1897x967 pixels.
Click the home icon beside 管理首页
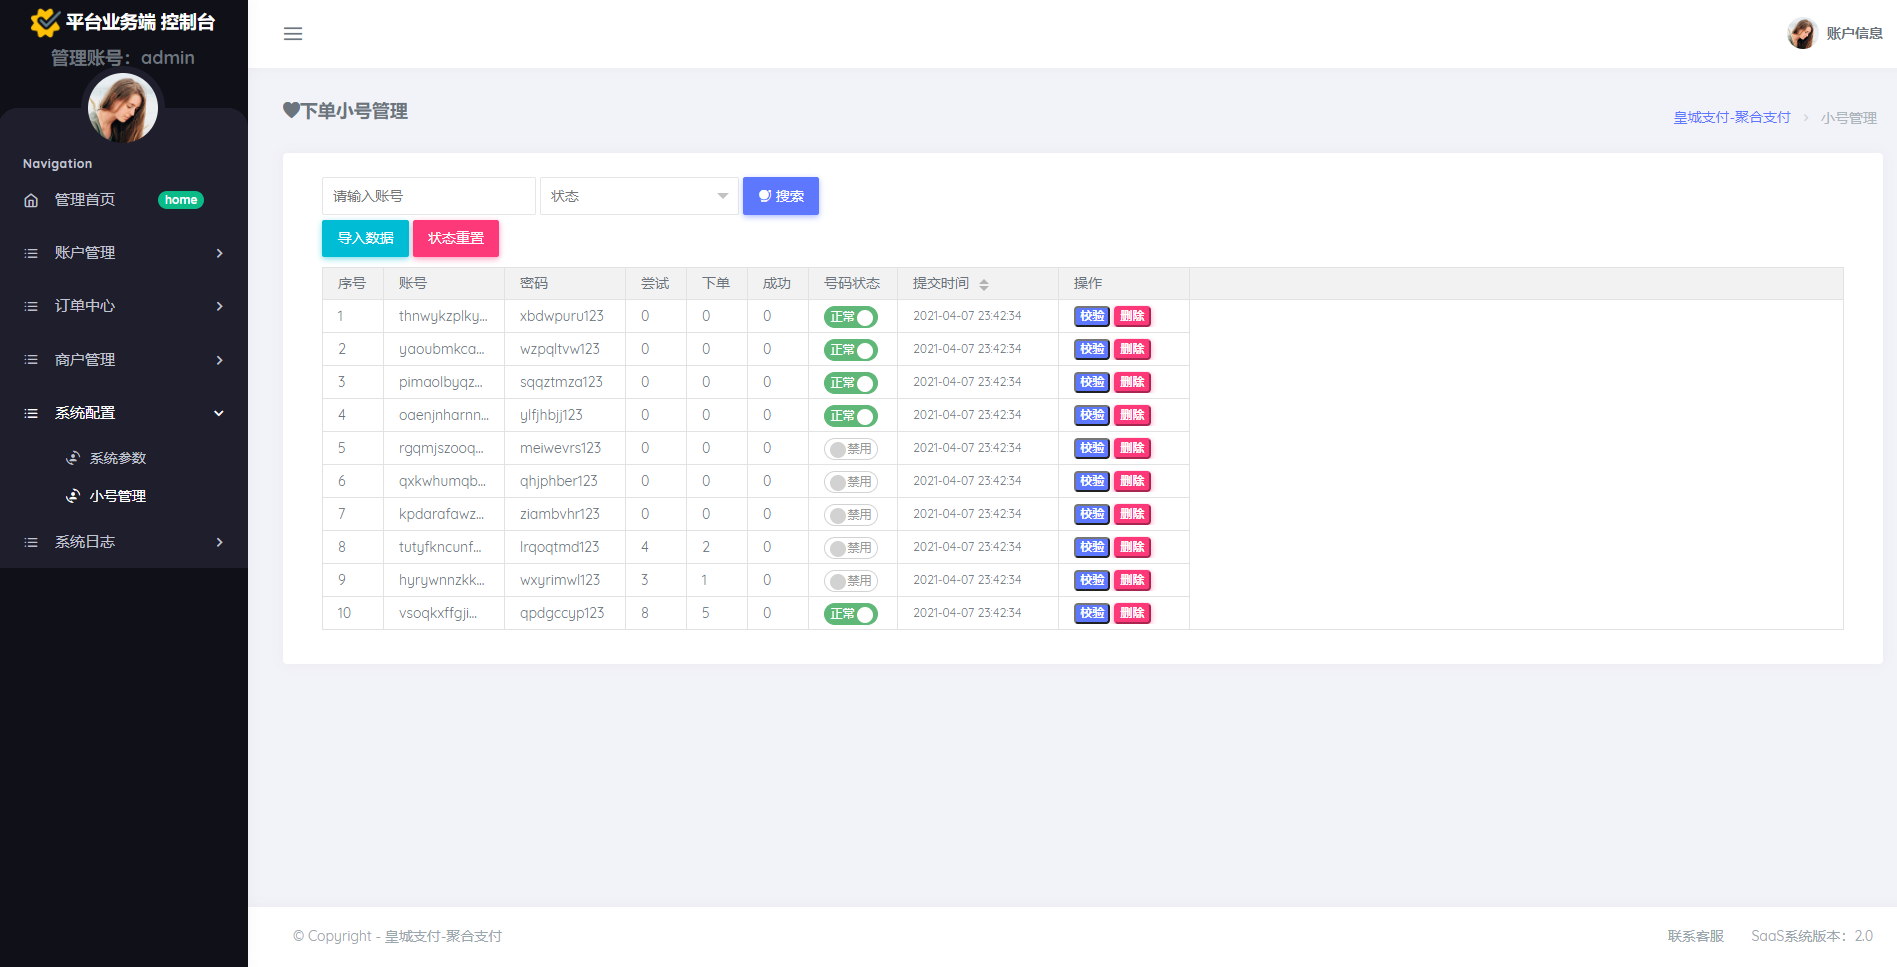point(31,200)
